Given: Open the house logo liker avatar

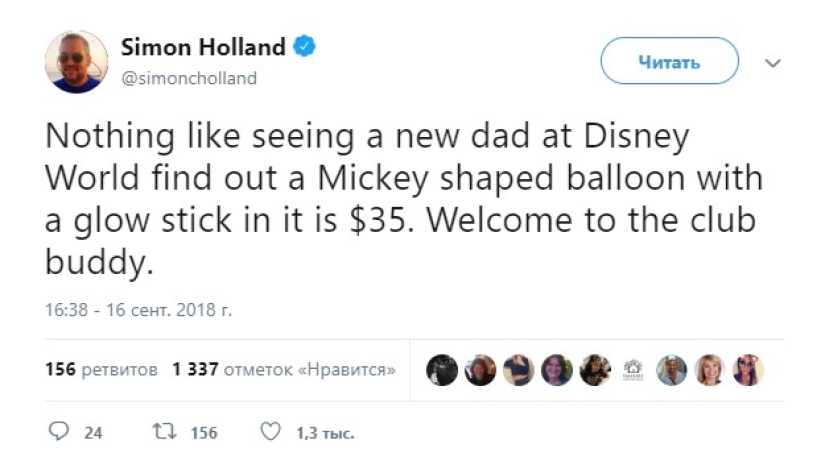Looking at the screenshot, I should [633, 370].
